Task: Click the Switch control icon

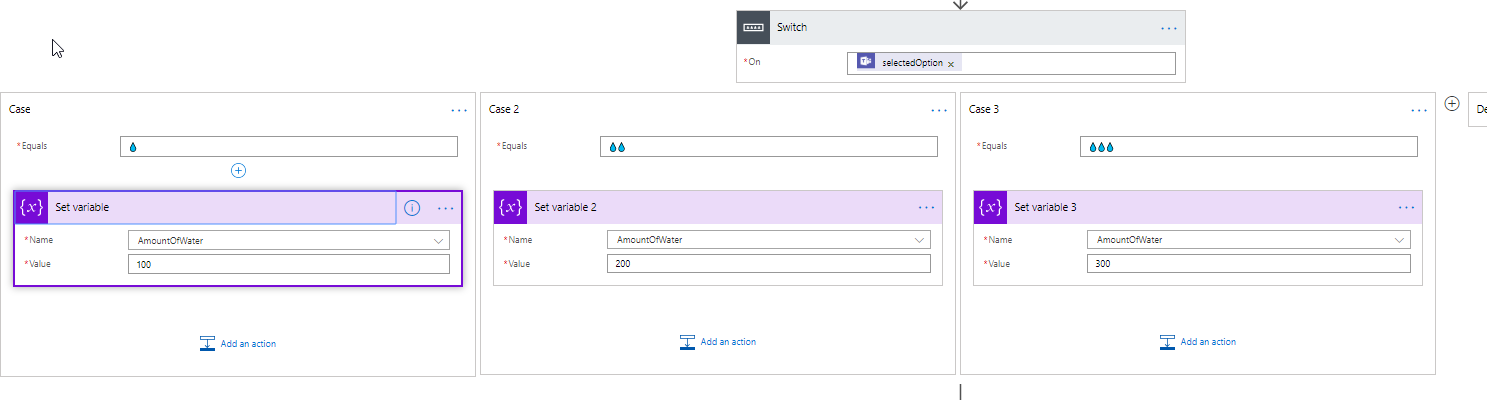Action: pos(753,28)
